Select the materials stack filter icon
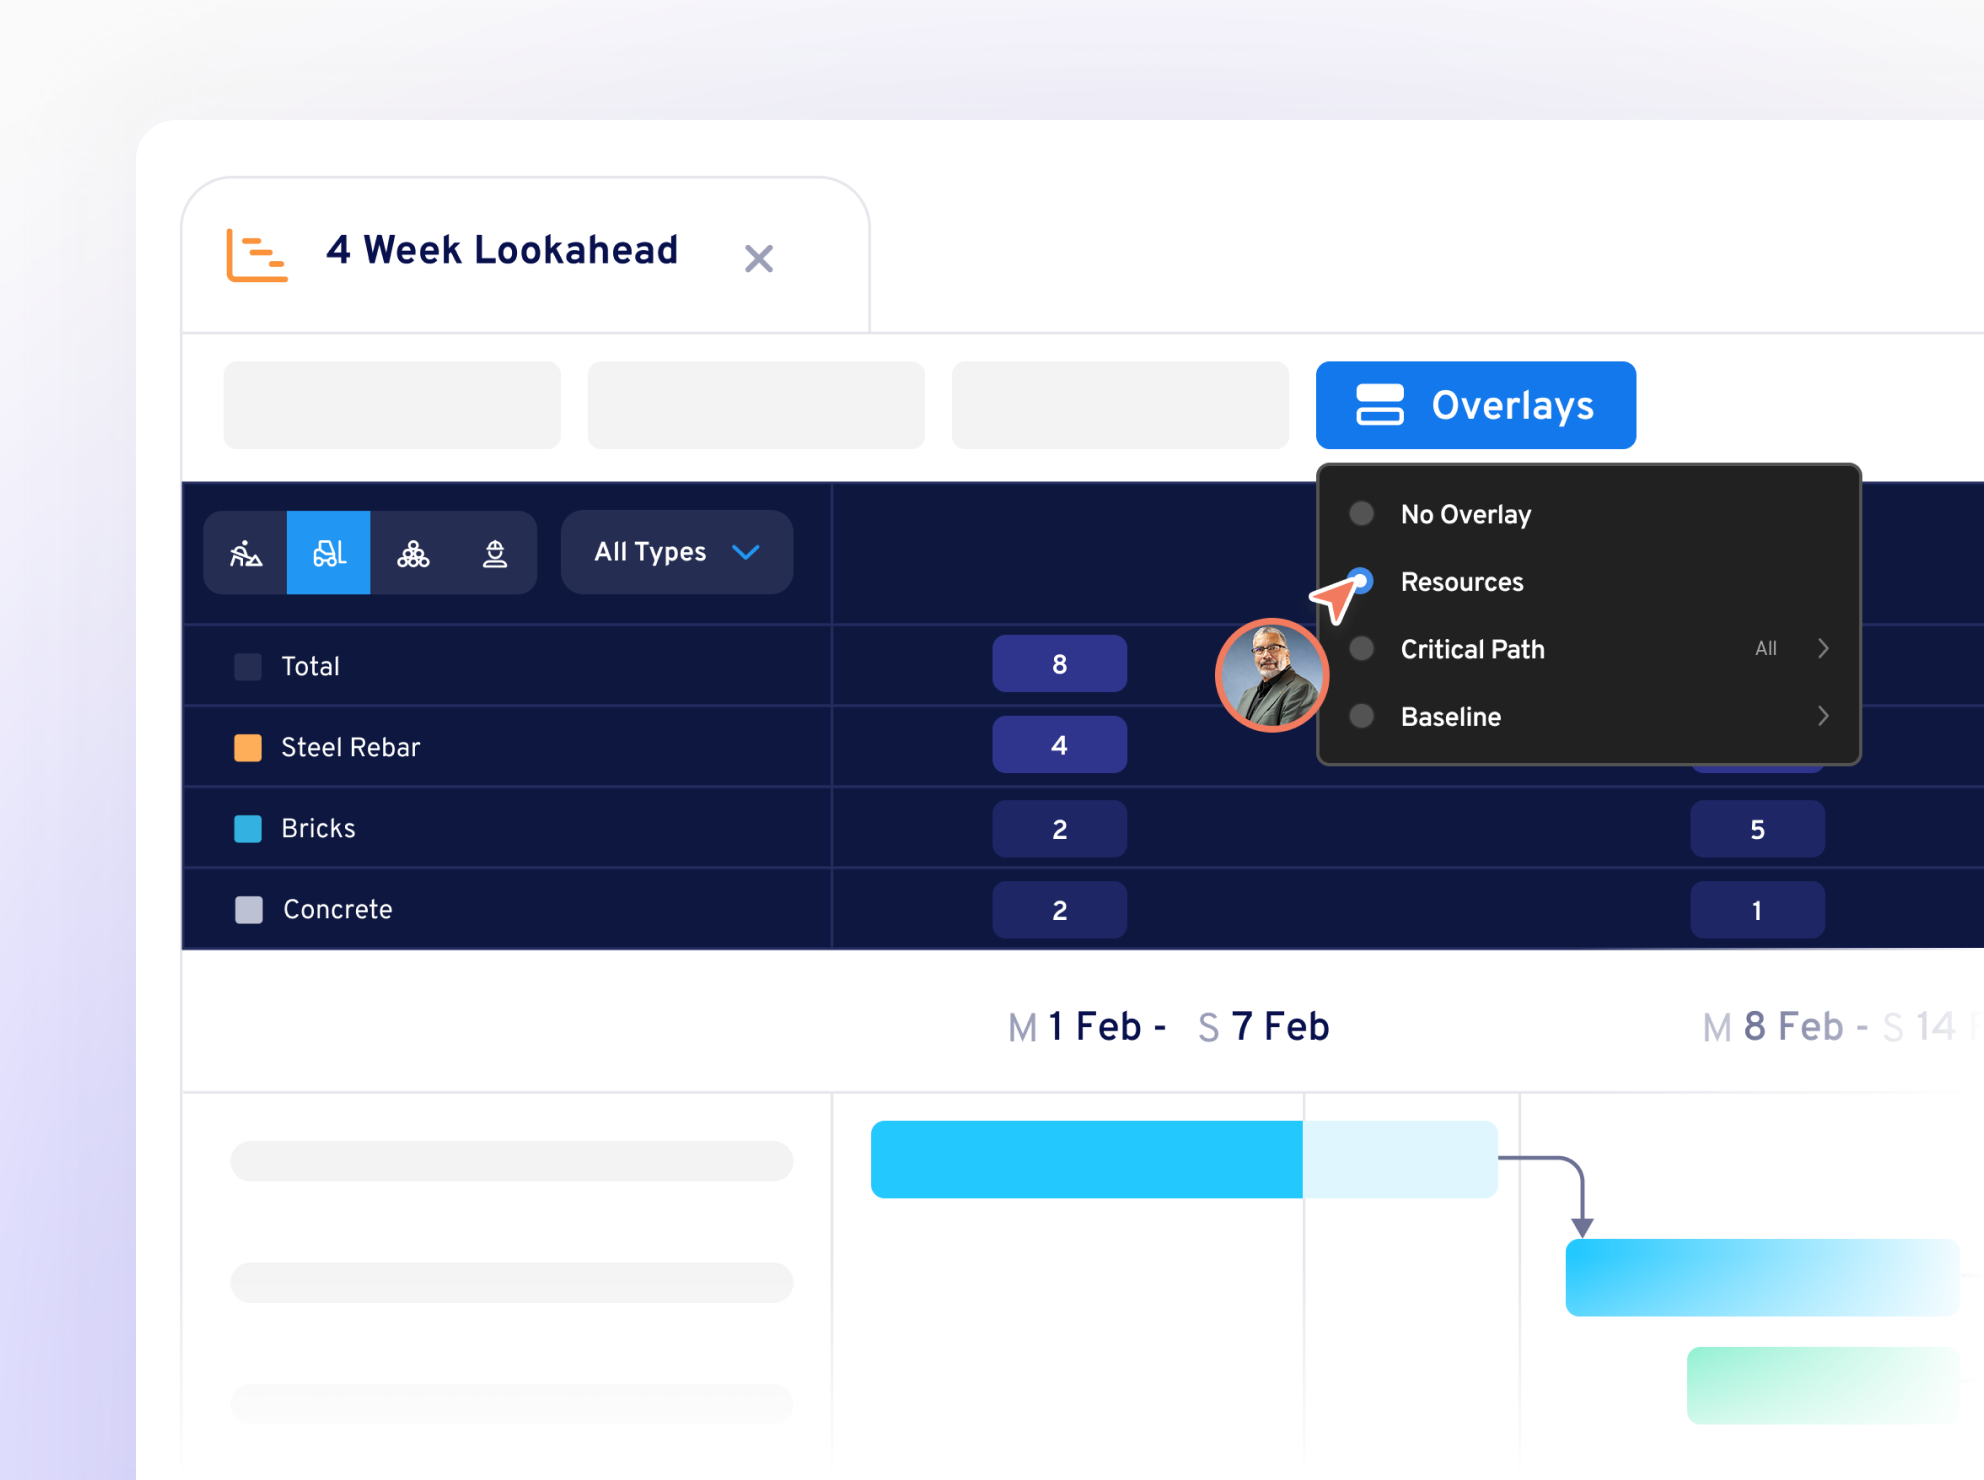This screenshot has height=1480, width=1984. (413, 552)
